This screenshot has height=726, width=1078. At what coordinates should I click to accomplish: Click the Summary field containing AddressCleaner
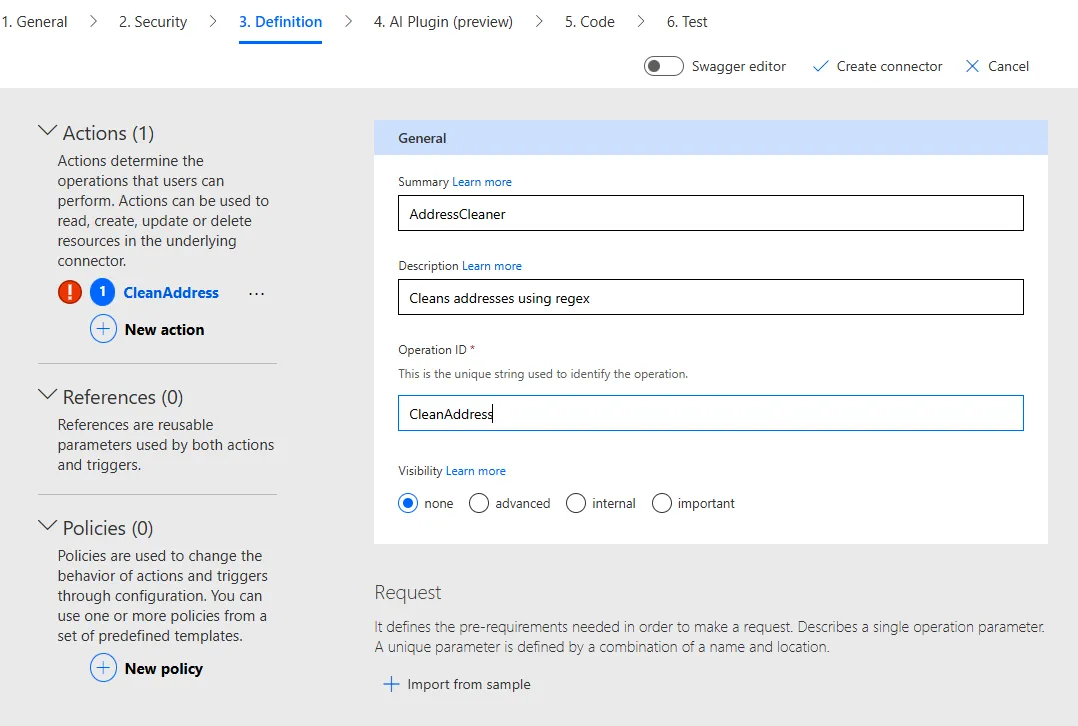711,213
